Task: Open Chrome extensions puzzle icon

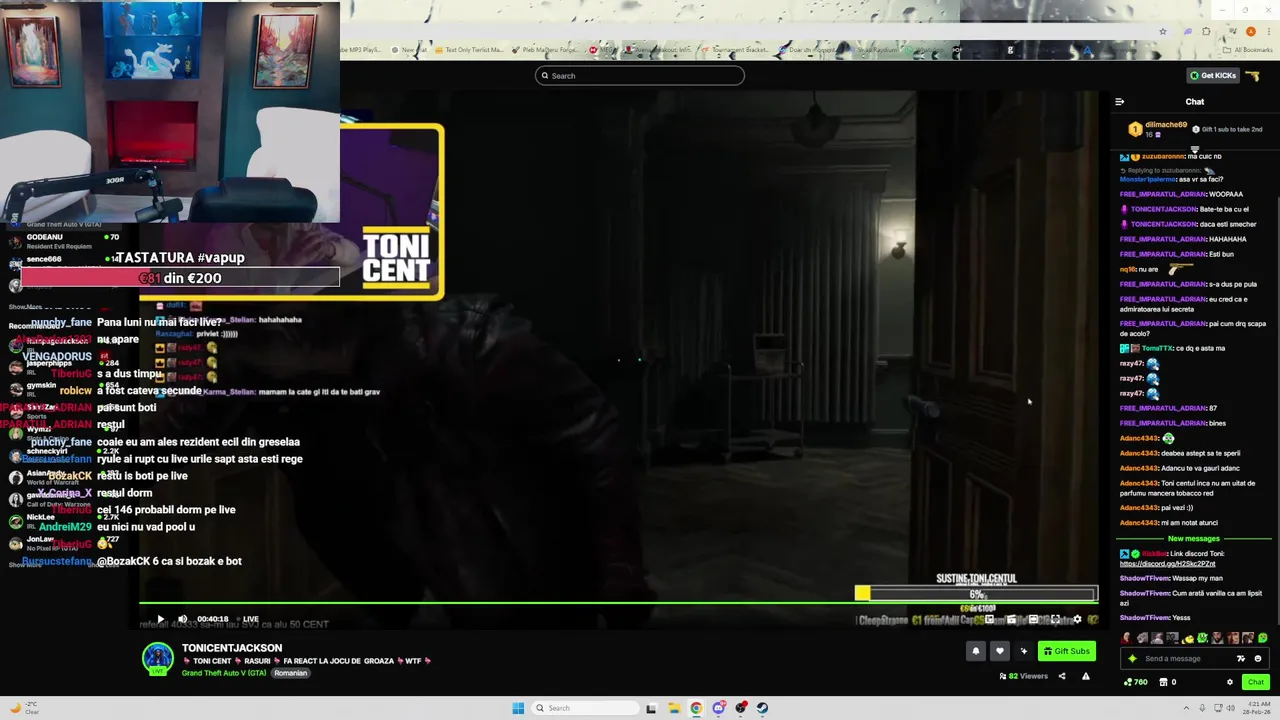Action: (x=1206, y=31)
